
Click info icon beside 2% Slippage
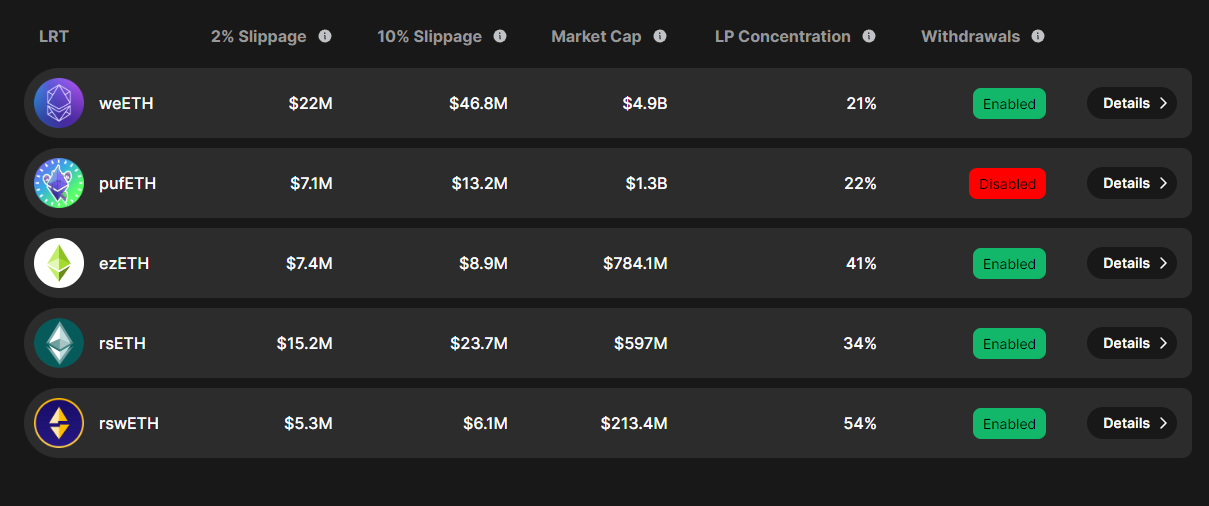pyautogui.click(x=325, y=36)
